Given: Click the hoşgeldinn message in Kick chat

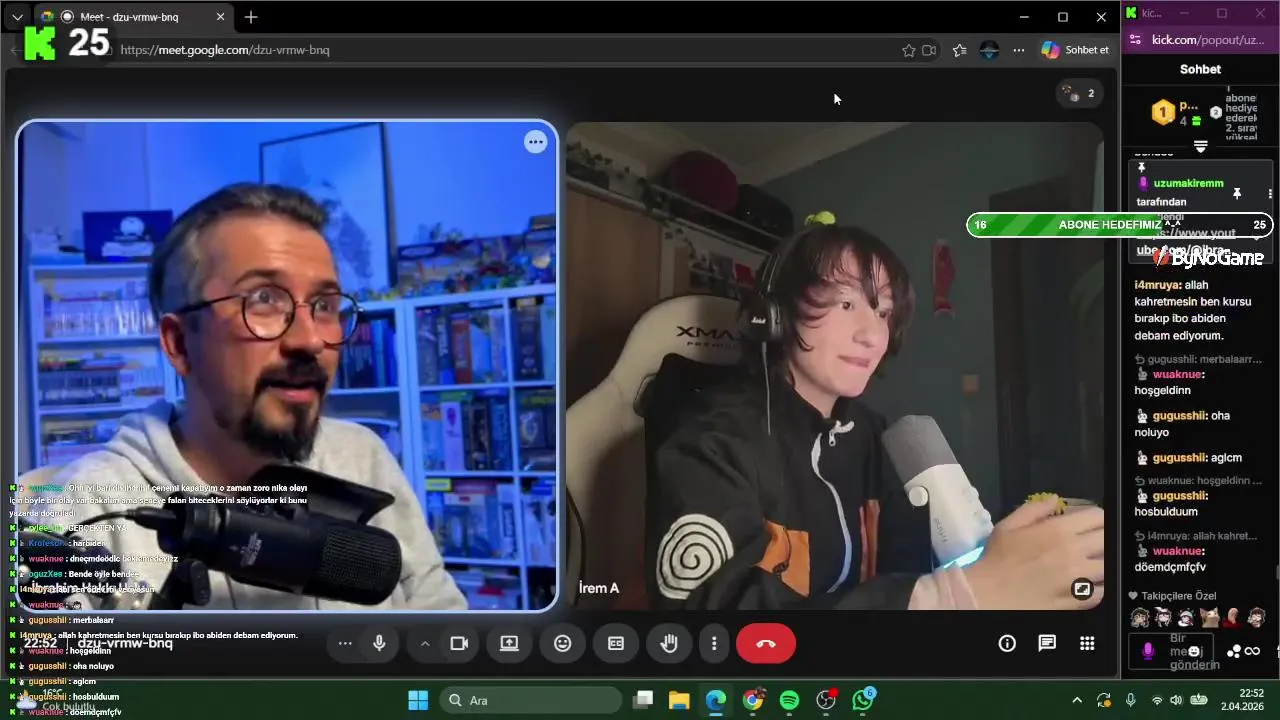Looking at the screenshot, I should point(1163,391).
